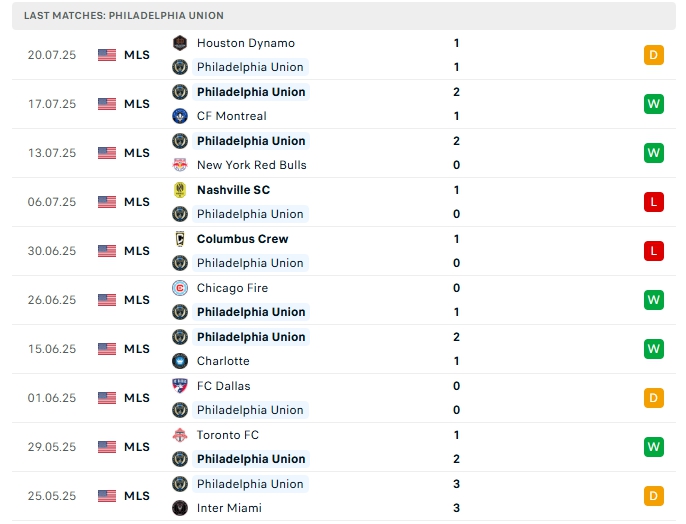
Task: Click the loss badge for Nashville SC match
Action: (654, 202)
